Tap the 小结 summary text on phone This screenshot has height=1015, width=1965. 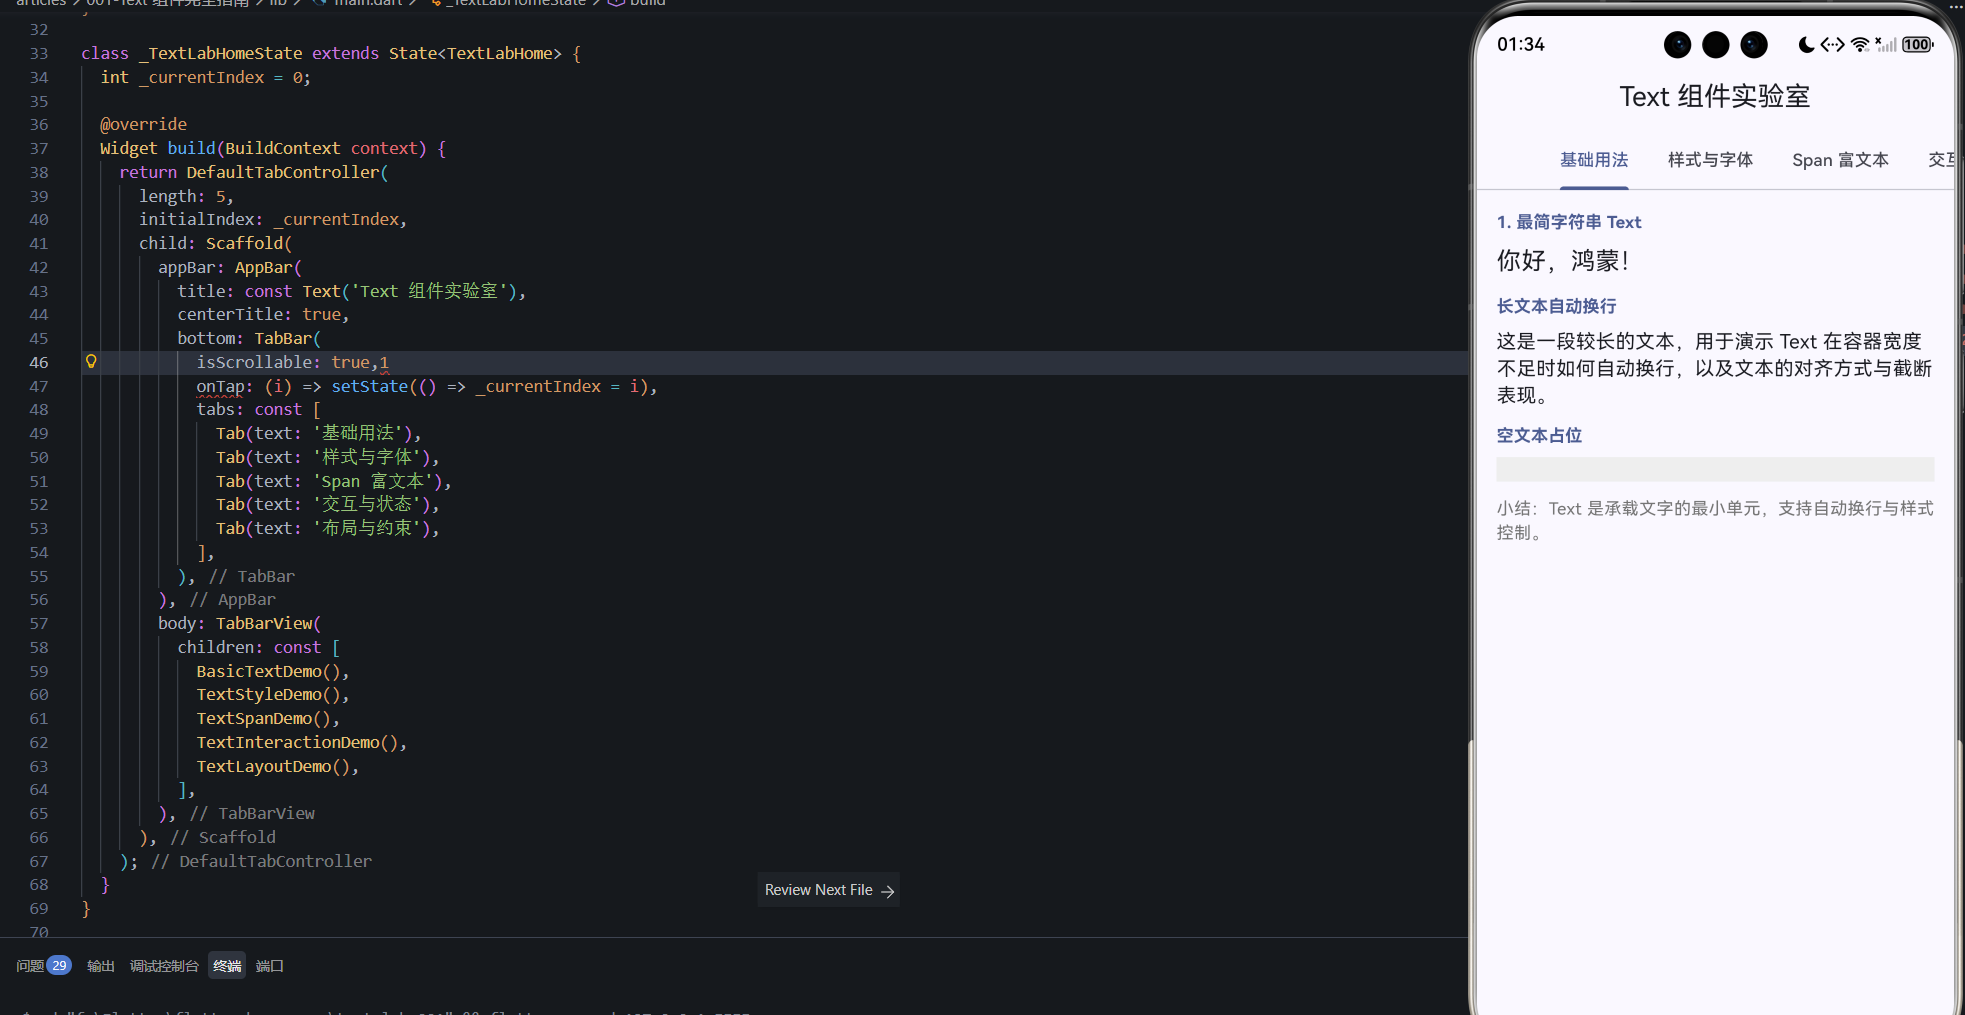[1714, 520]
